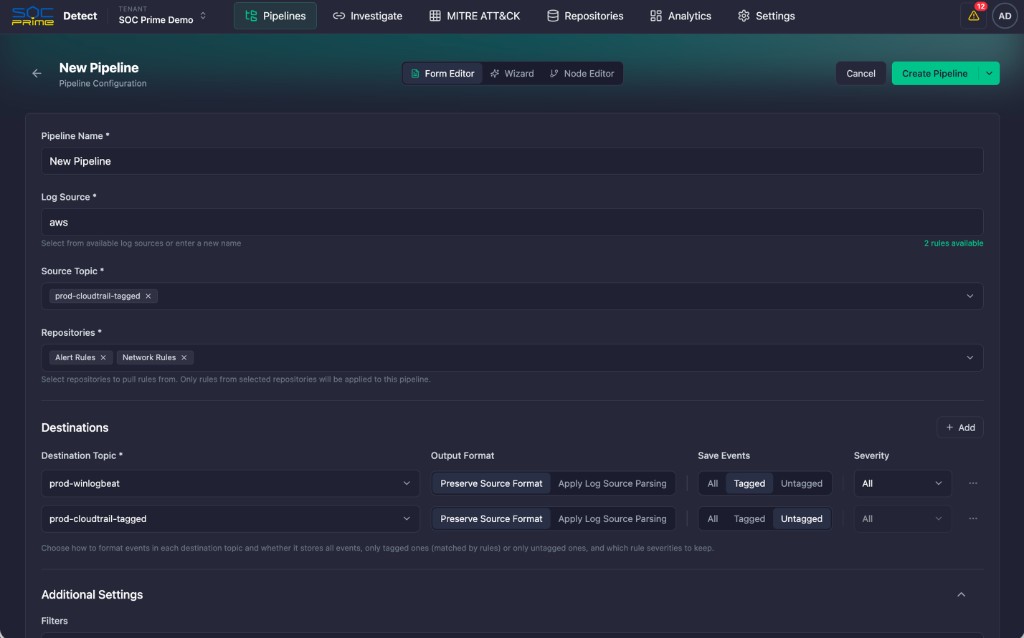This screenshot has width=1024, height=638.
Task: Select Apply Log Source Parsing for prod-winlogbeat
Action: [x=612, y=484]
